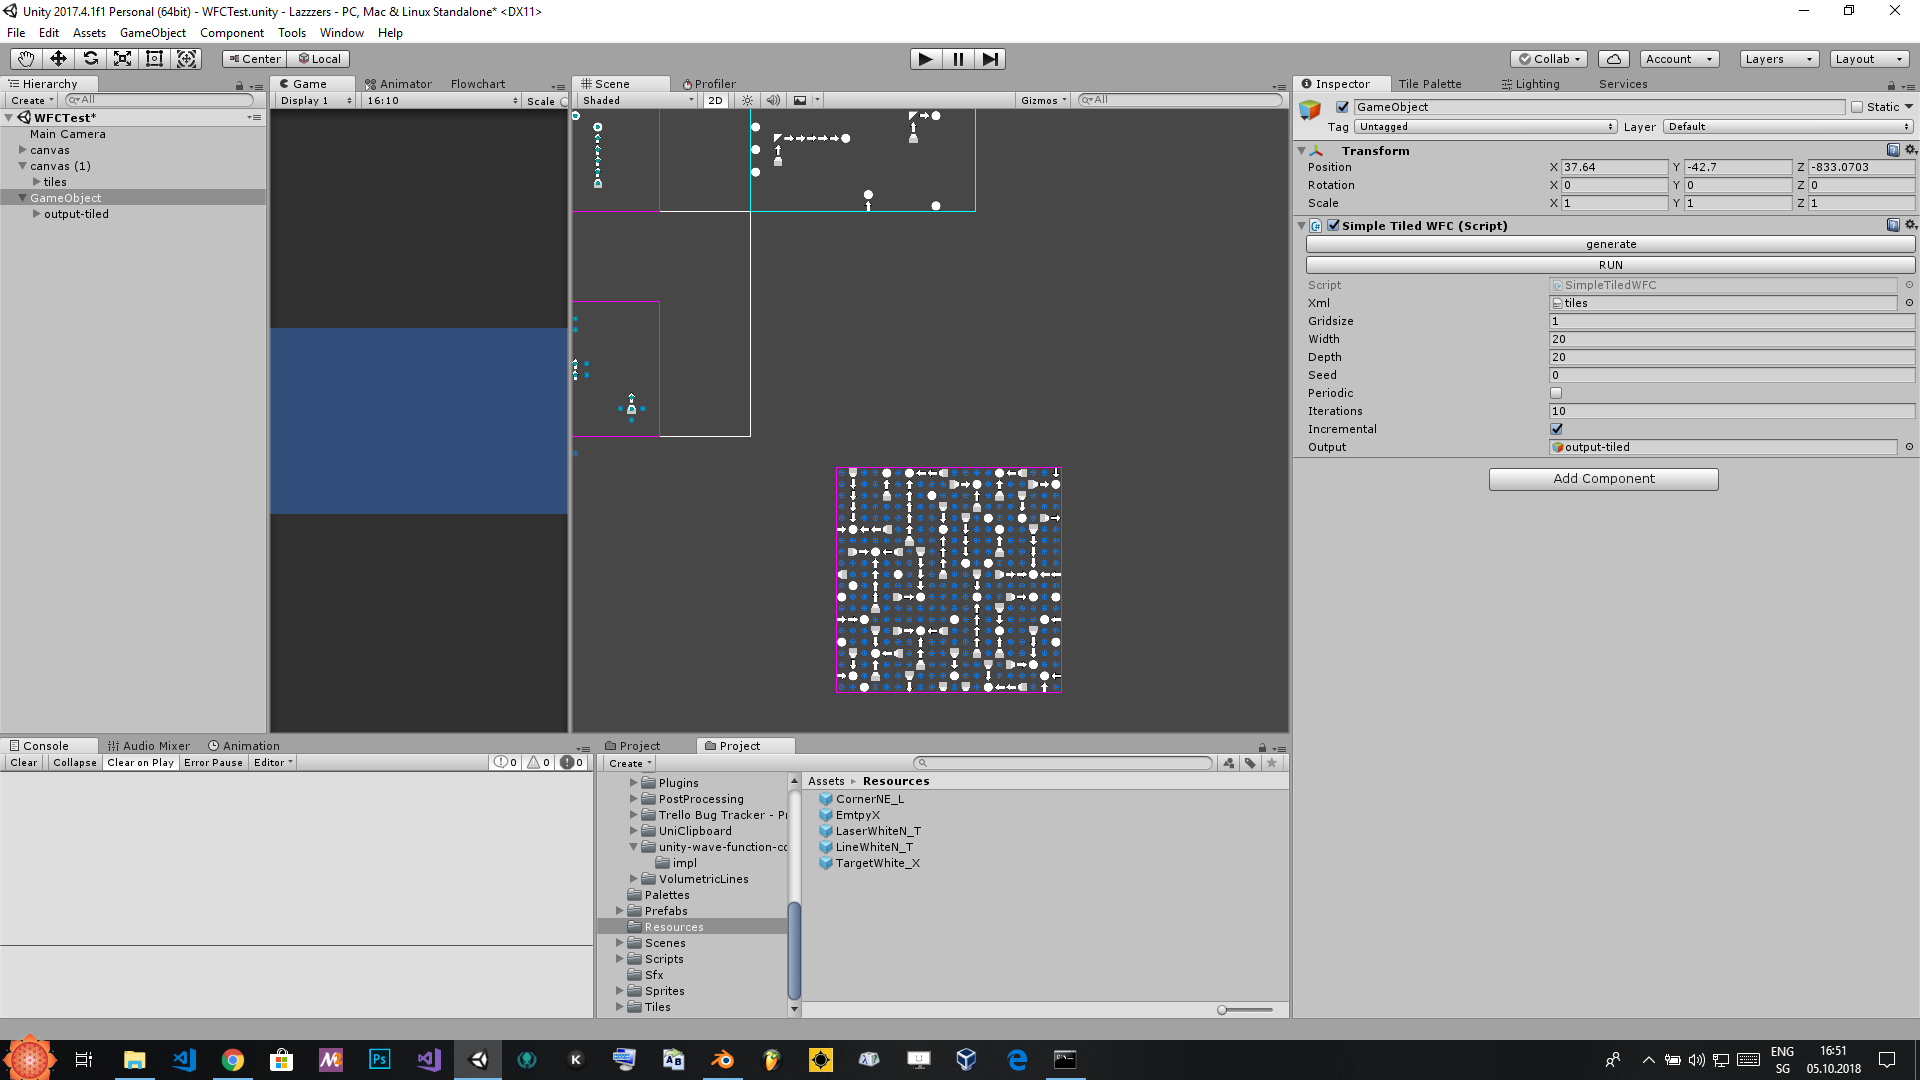Screen dimensions: 1920x1080
Task: Open the Tag dropdown showing Untagged
Action: [1486, 127]
